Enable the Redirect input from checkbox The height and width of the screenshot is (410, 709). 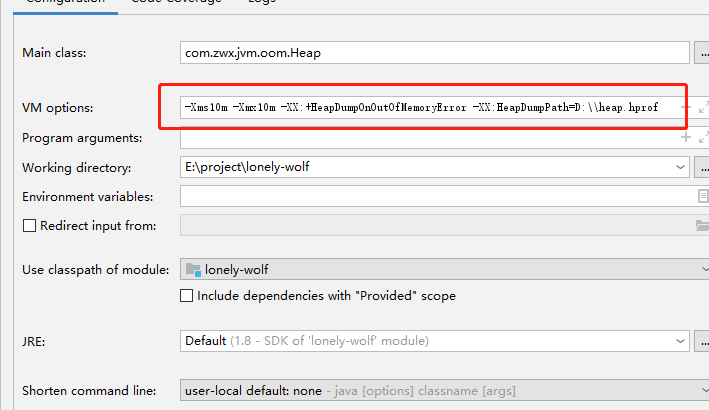pyautogui.click(x=29, y=226)
